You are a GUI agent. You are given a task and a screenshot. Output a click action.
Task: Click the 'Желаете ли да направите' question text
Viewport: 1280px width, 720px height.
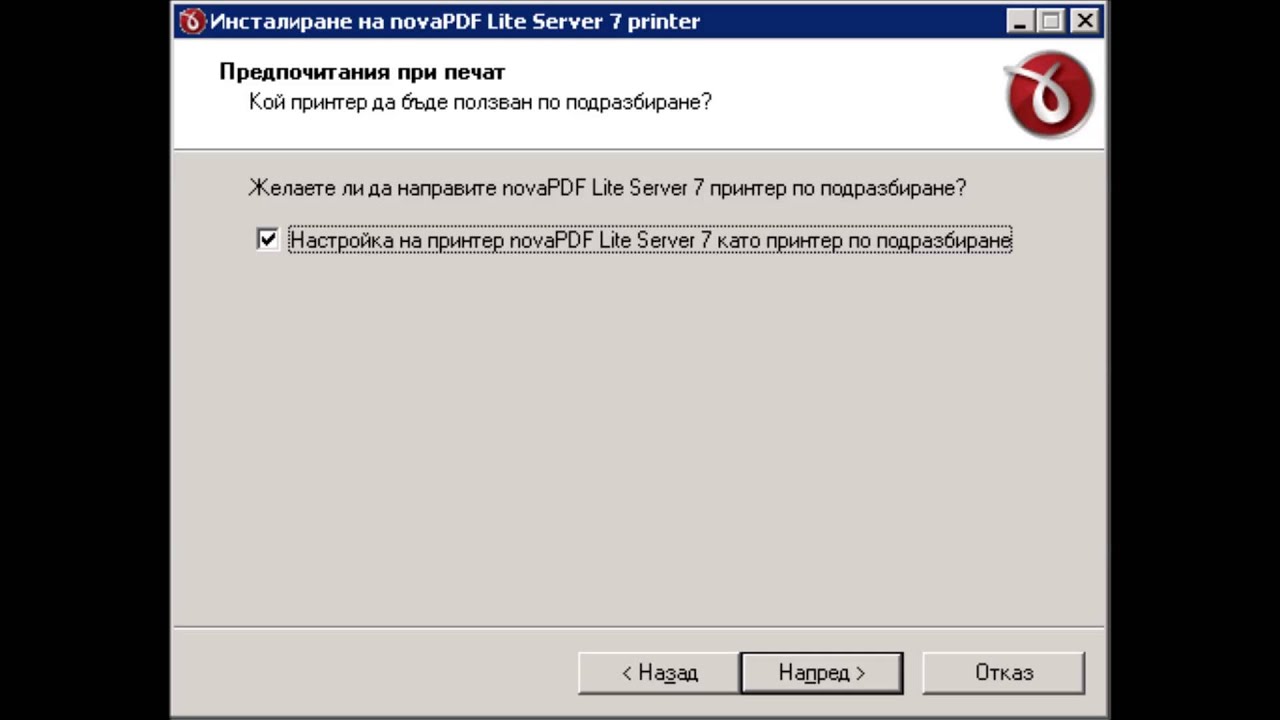click(x=607, y=188)
